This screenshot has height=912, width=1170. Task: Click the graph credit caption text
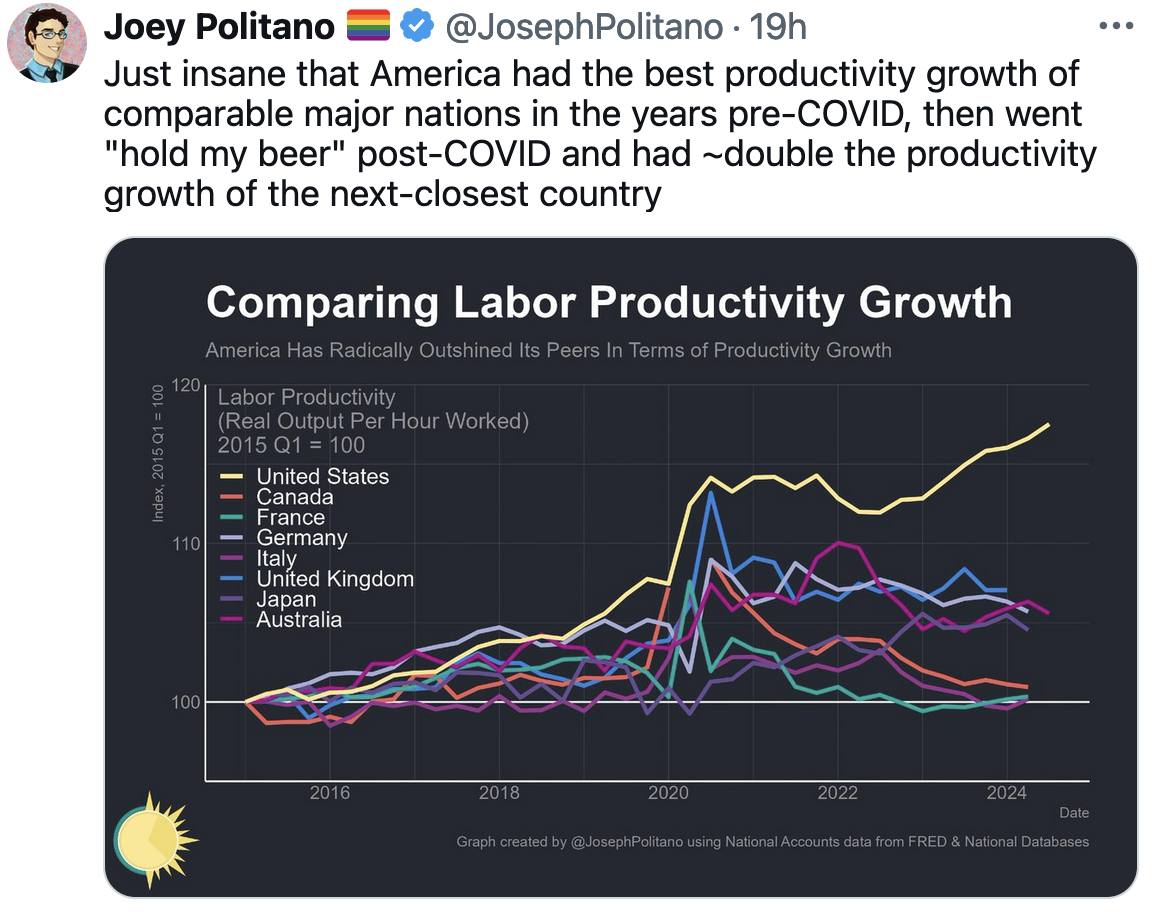[x=772, y=842]
